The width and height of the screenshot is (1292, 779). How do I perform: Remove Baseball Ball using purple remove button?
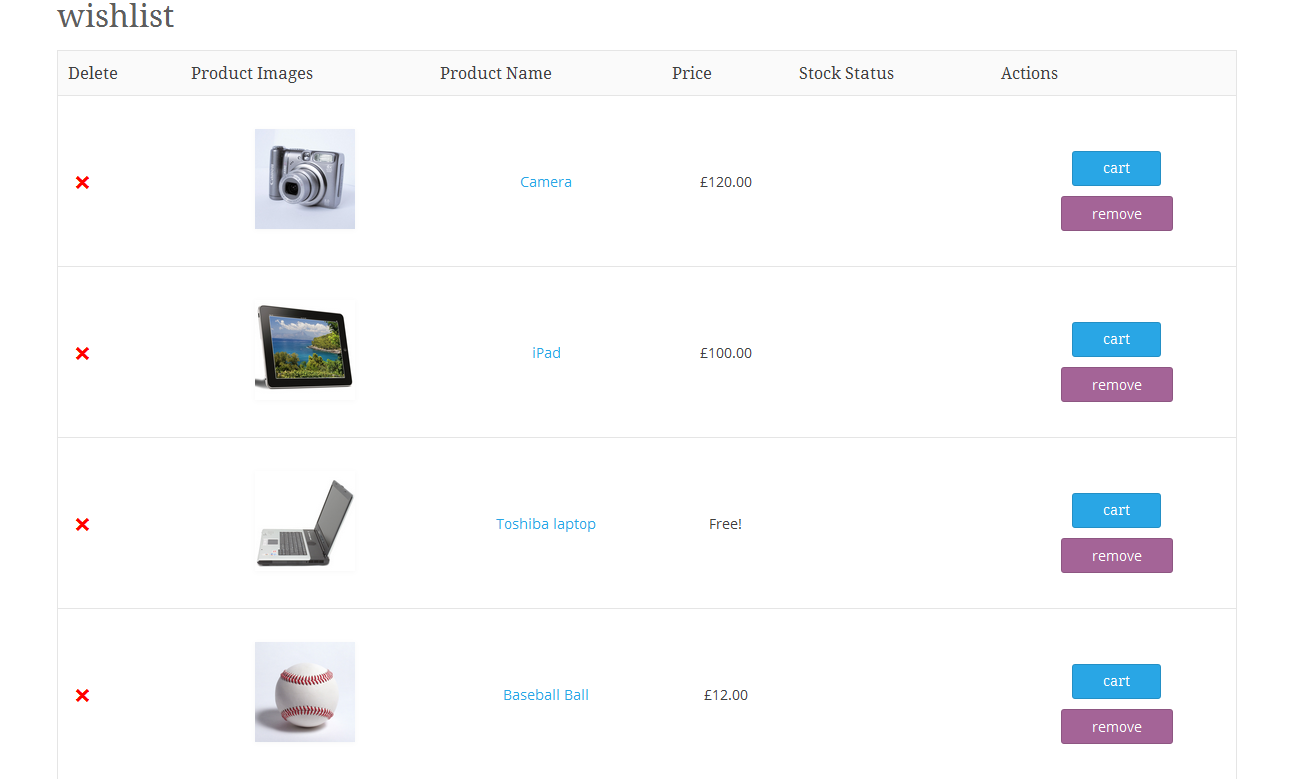pyautogui.click(x=1117, y=727)
